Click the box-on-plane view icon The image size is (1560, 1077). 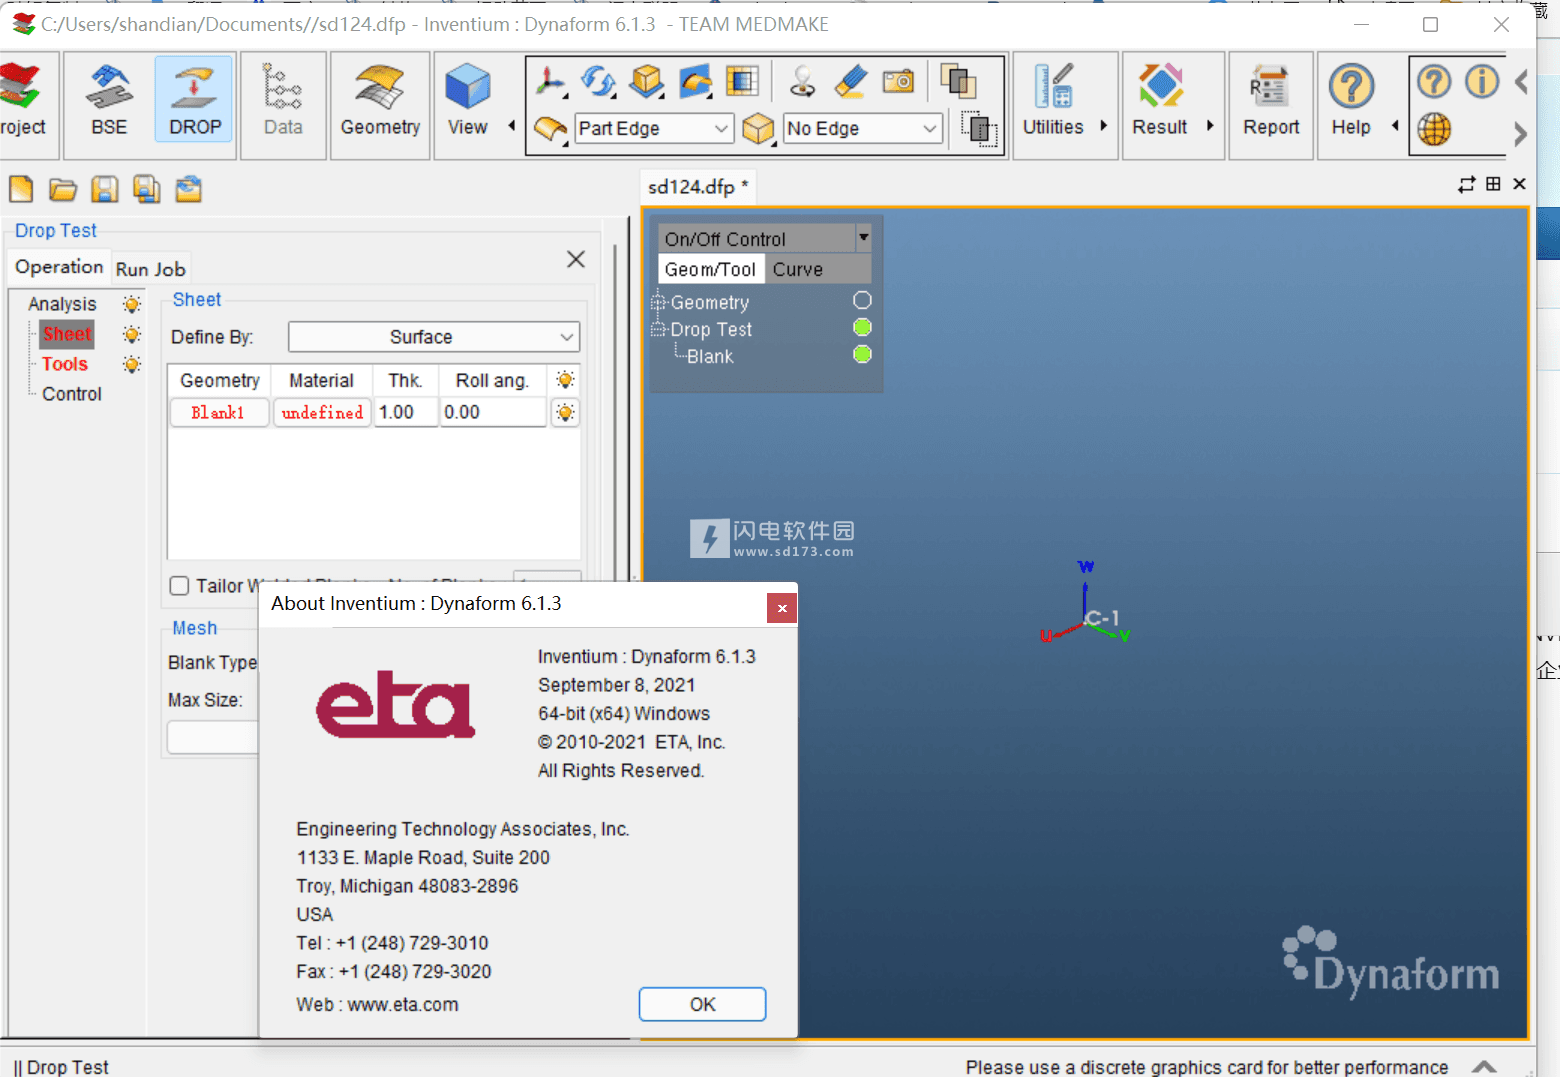[647, 82]
